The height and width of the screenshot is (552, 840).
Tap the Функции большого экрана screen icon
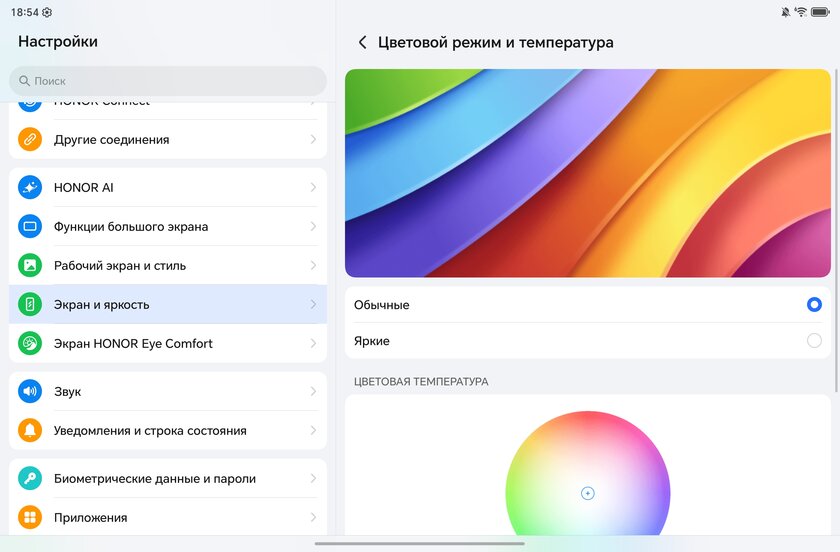[30, 226]
